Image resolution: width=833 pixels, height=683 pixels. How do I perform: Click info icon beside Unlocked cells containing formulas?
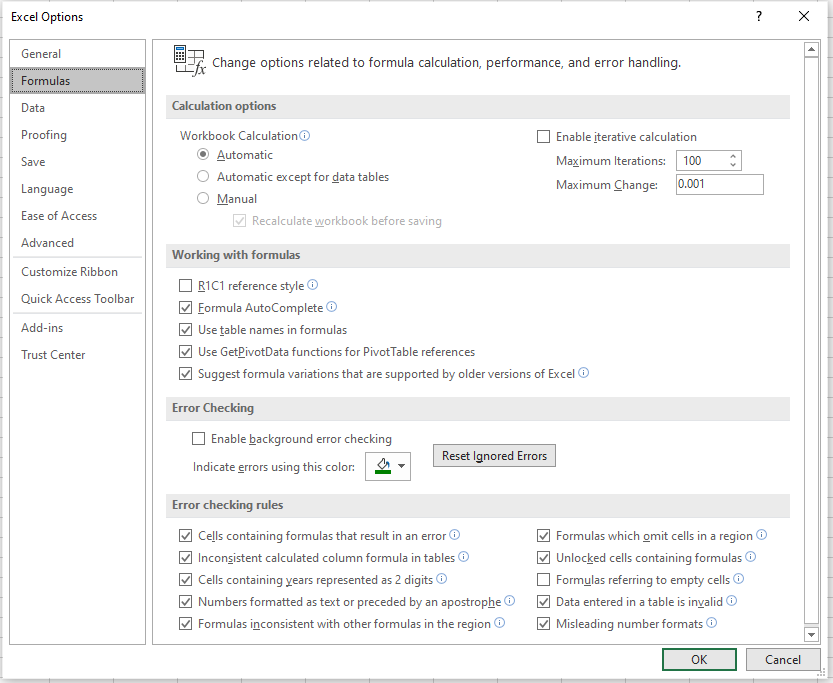(751, 557)
